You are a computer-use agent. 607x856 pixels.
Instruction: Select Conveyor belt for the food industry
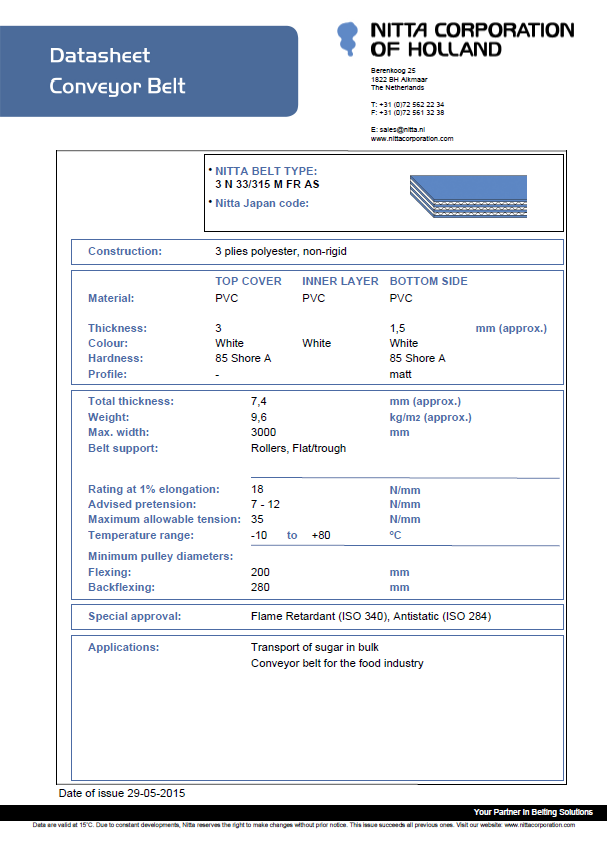point(337,663)
